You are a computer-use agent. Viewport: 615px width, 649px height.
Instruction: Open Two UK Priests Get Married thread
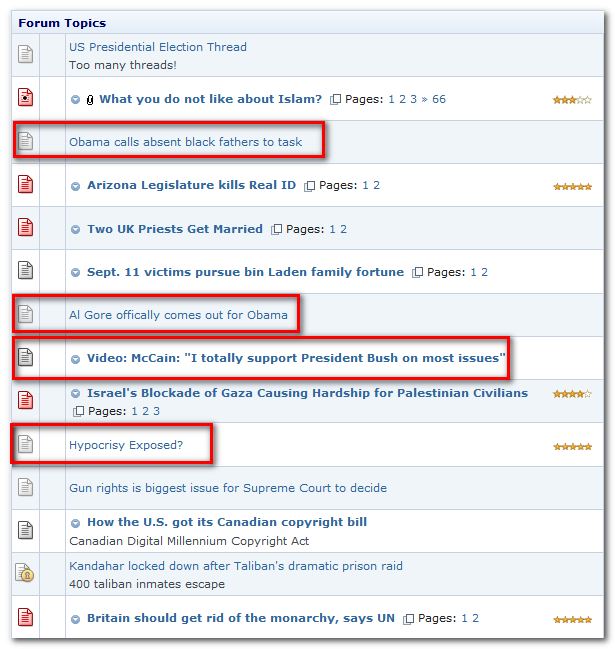pyautogui.click(x=175, y=229)
